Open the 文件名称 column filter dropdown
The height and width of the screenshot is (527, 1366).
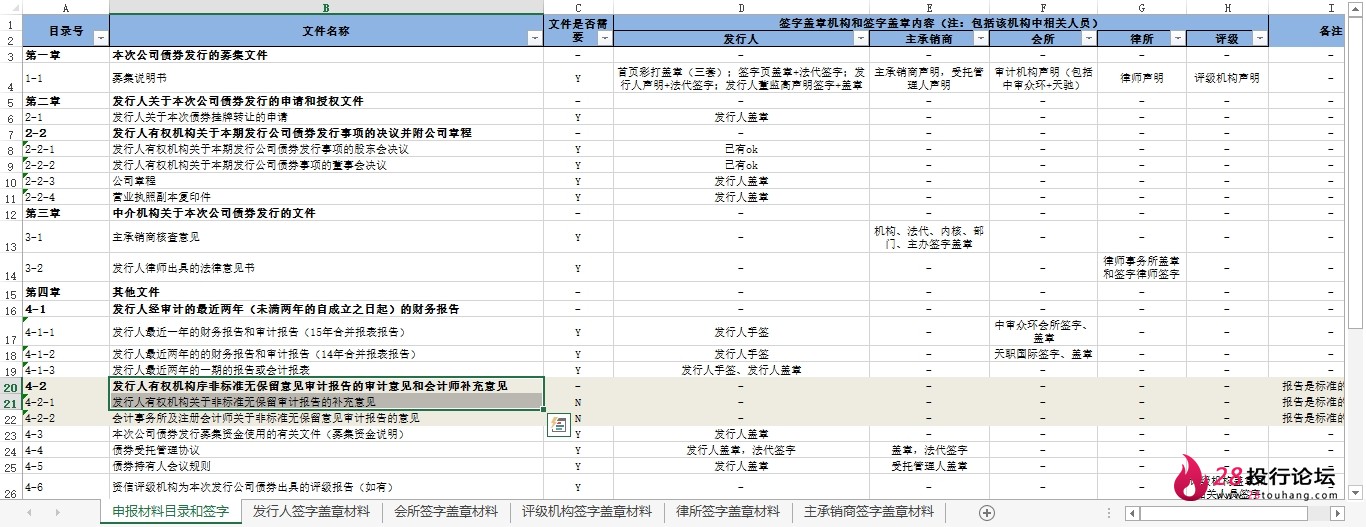[x=534, y=38]
